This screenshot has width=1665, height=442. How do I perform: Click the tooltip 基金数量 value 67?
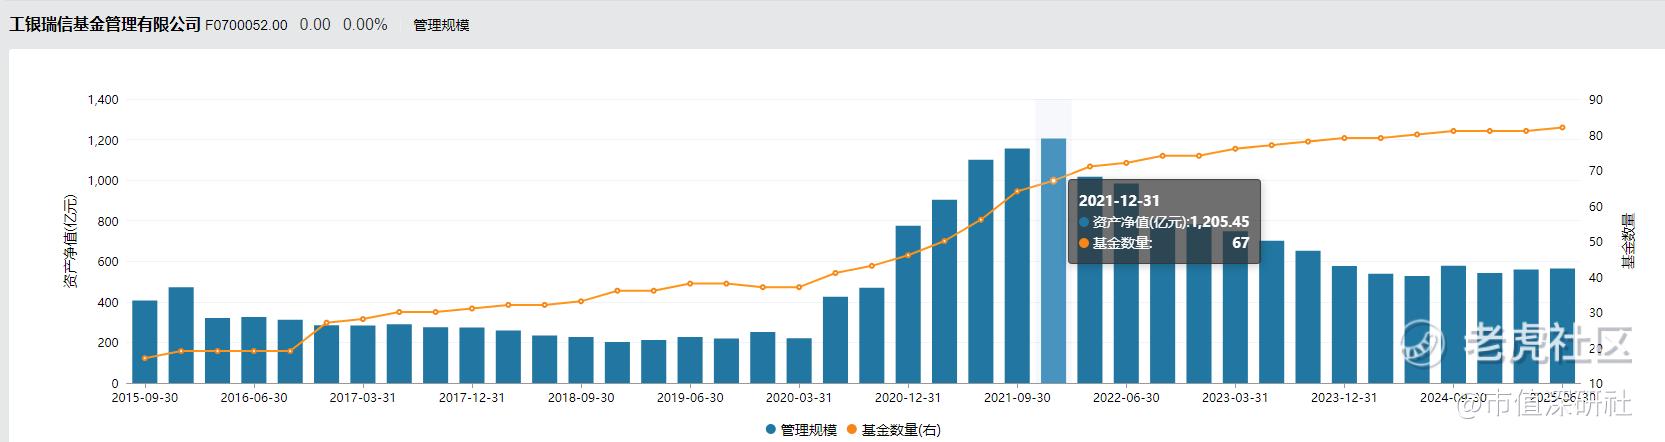(x=1240, y=243)
